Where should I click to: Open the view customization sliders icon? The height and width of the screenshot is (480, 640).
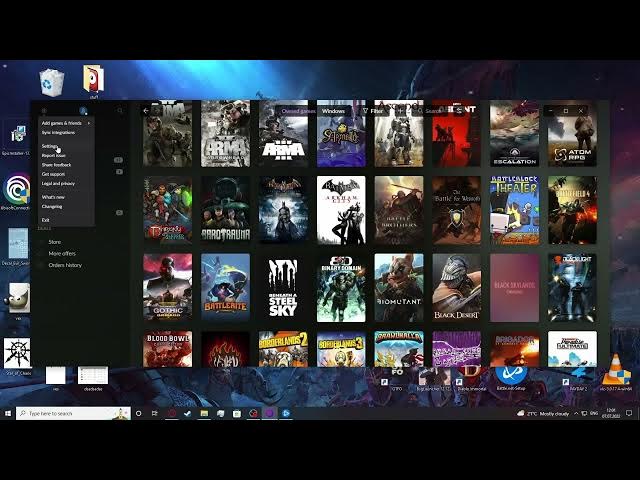tap(459, 111)
